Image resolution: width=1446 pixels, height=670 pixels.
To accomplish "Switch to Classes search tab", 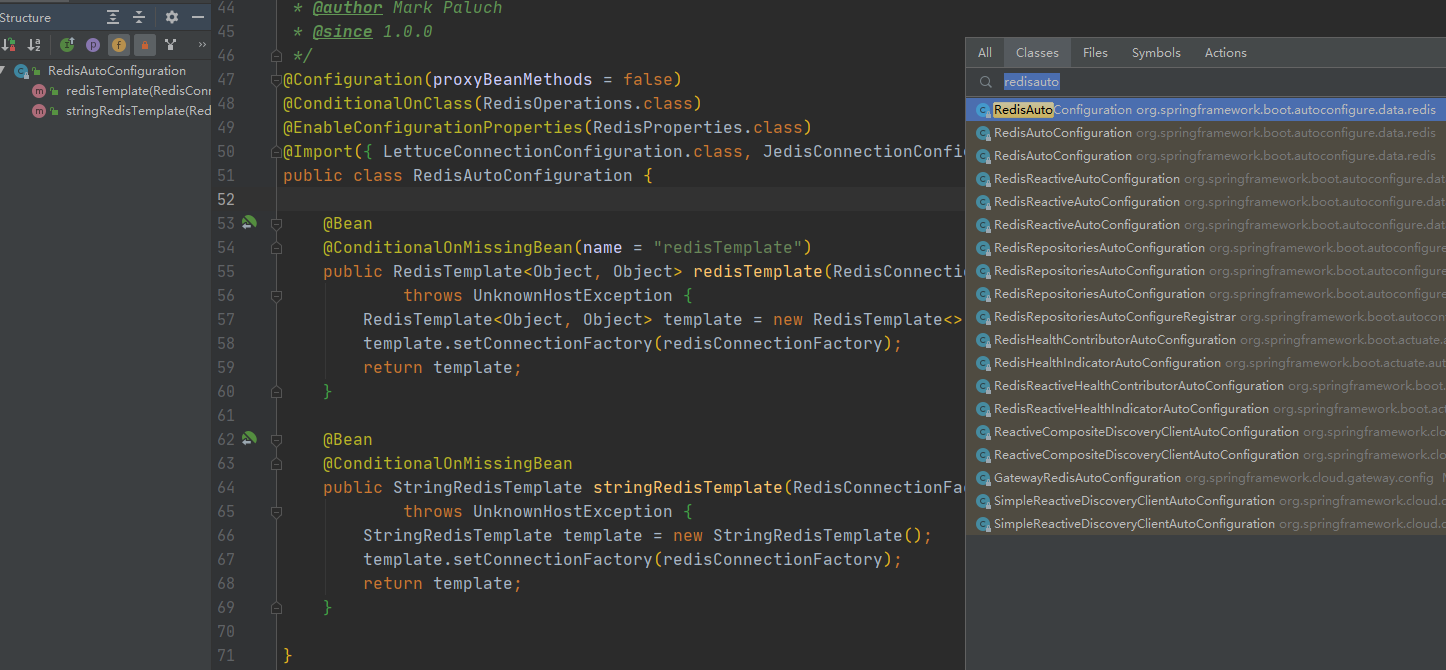I will (x=1037, y=53).
